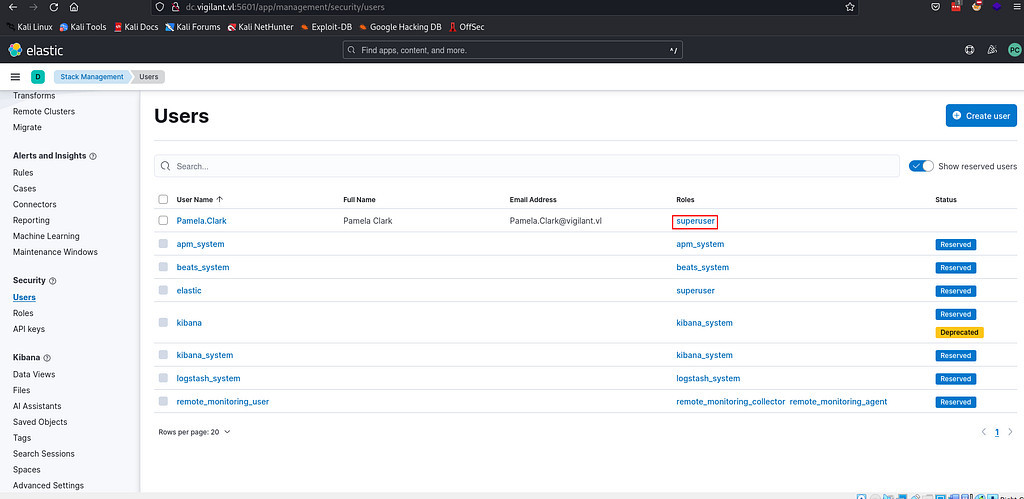Click Pamela.Clark@vigilant.vl email cell
Image resolution: width=1024 pixels, height=499 pixels.
(x=556, y=221)
